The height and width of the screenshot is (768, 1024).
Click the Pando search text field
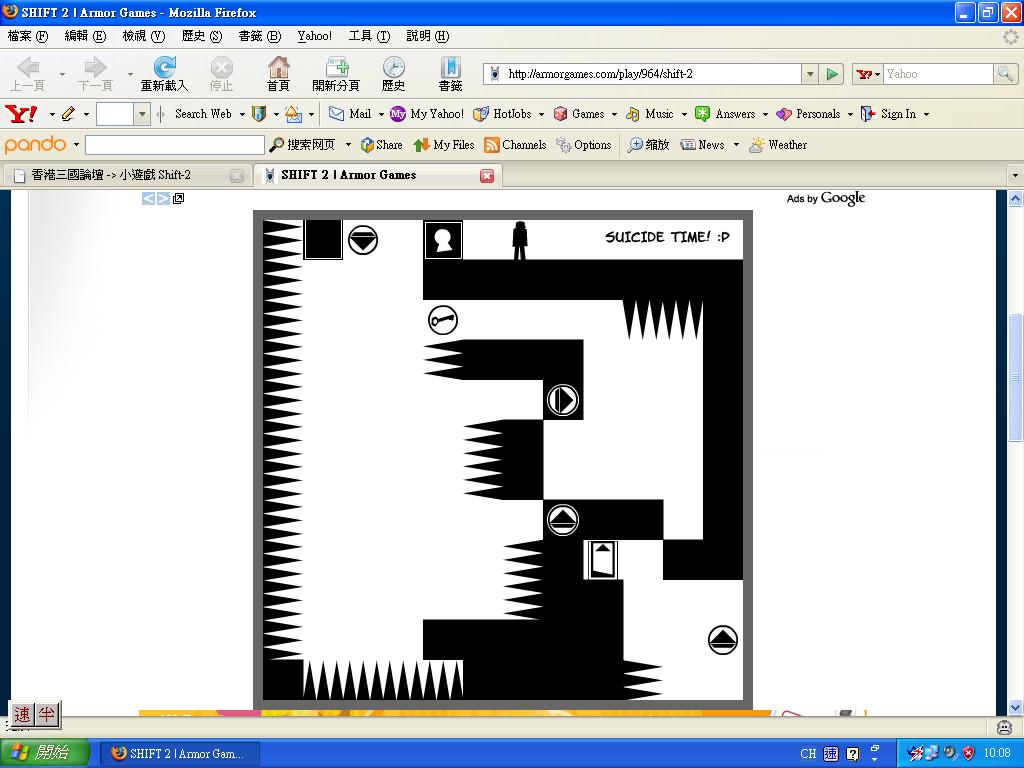click(x=174, y=144)
